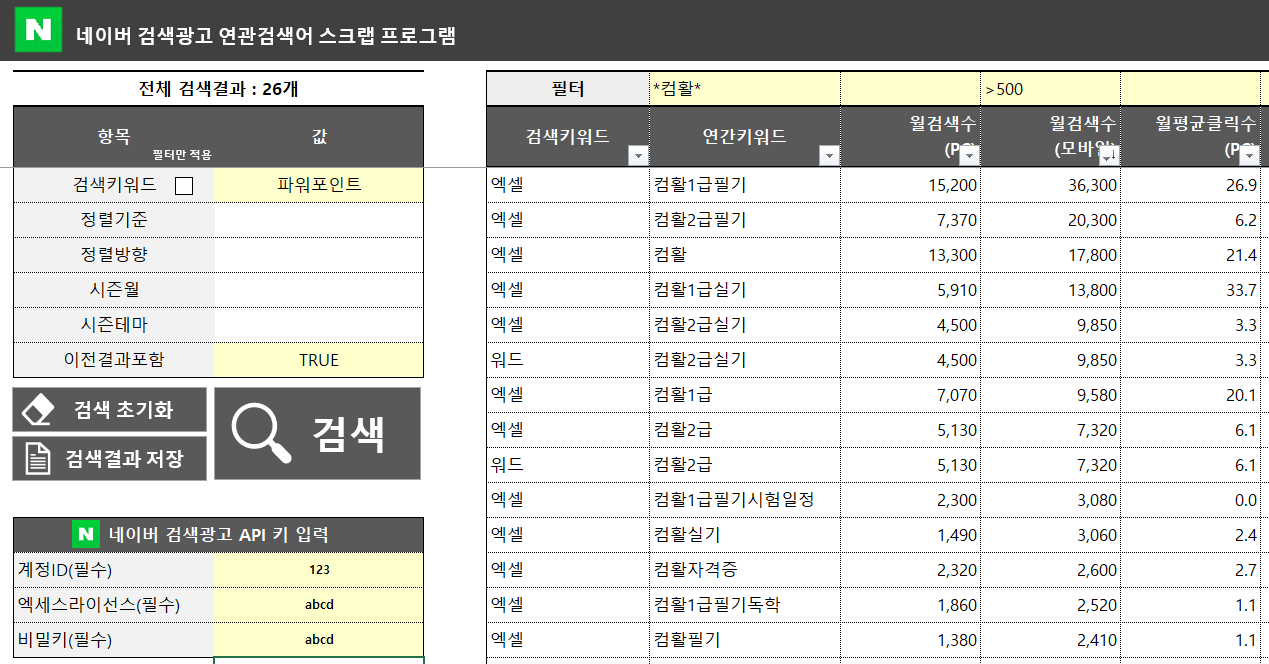
Task: Select the 컴활1급필기 keyword cell
Action: (x=745, y=185)
